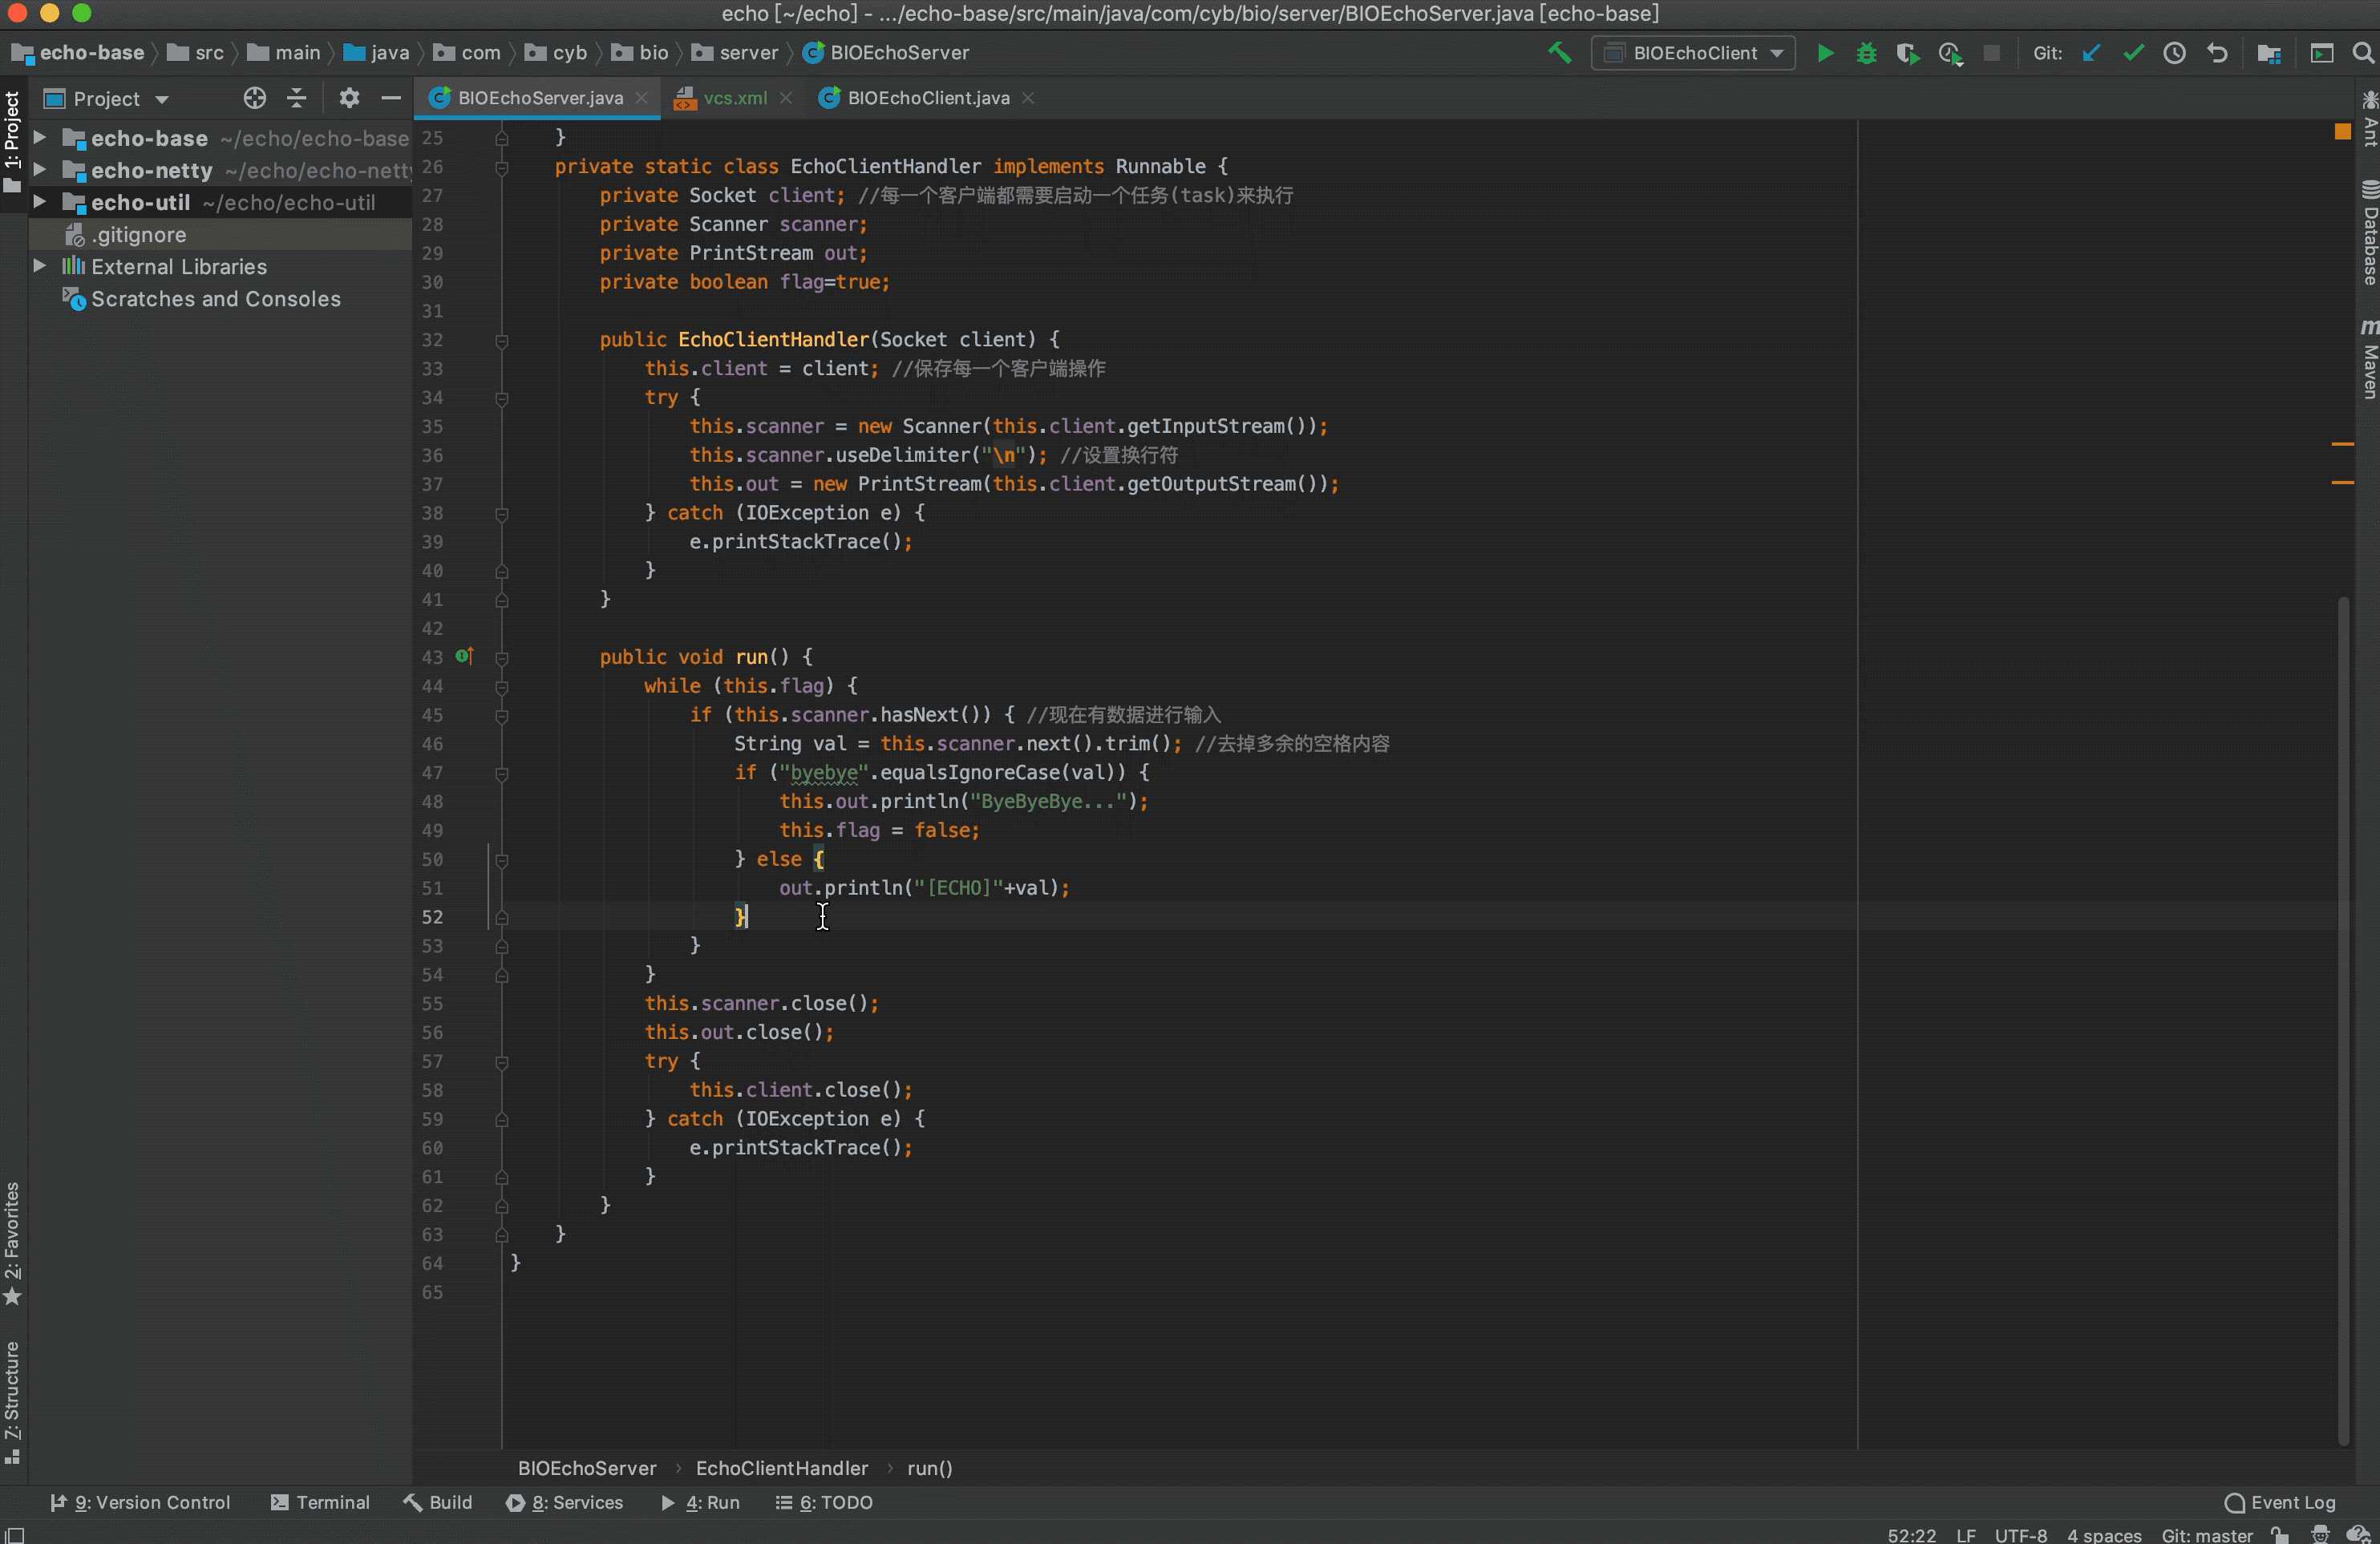
Task: Click EchoClientHandler in bottom breadcrumbs
Action: [x=782, y=1468]
